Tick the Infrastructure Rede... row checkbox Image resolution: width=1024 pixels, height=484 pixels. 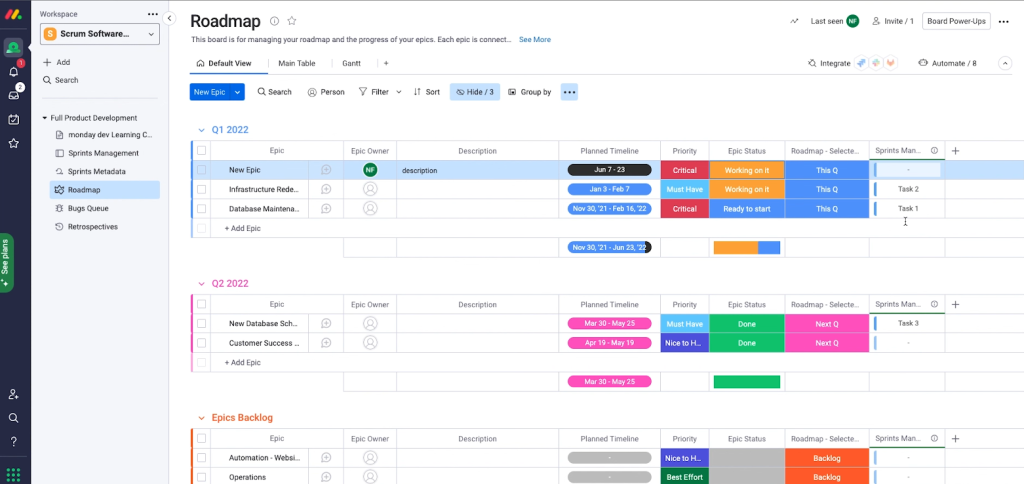[201, 189]
